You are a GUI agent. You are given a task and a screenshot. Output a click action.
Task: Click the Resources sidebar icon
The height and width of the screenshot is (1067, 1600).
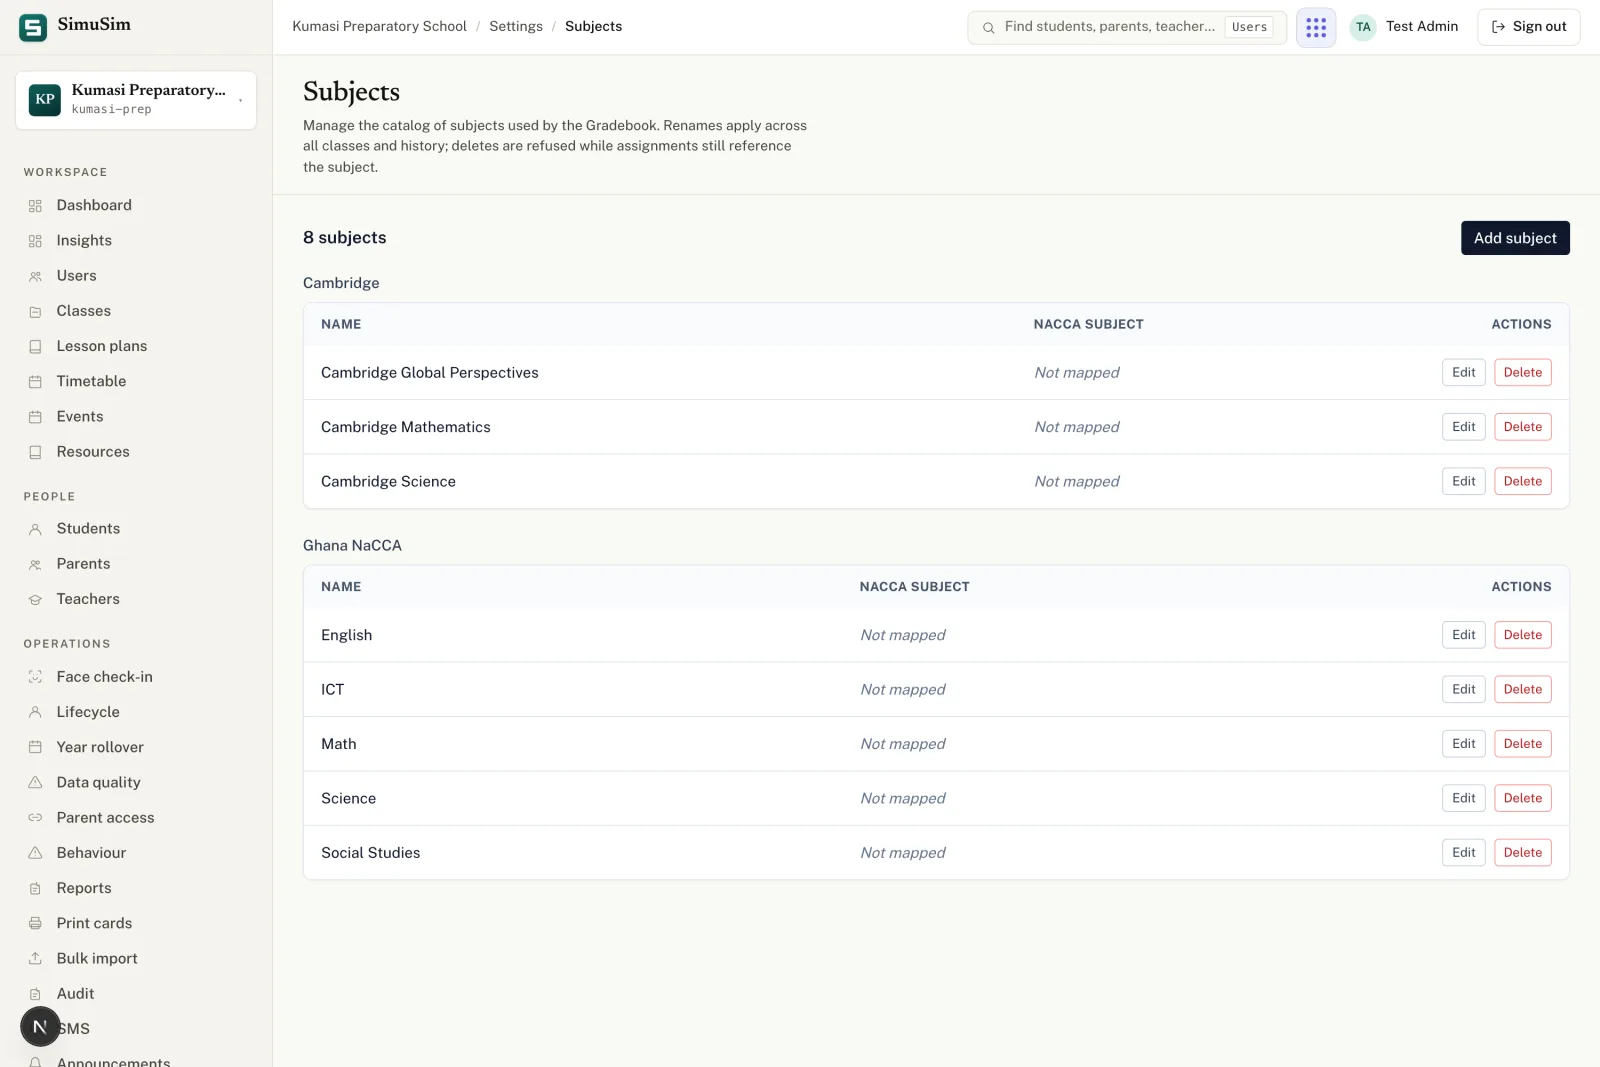click(x=35, y=452)
